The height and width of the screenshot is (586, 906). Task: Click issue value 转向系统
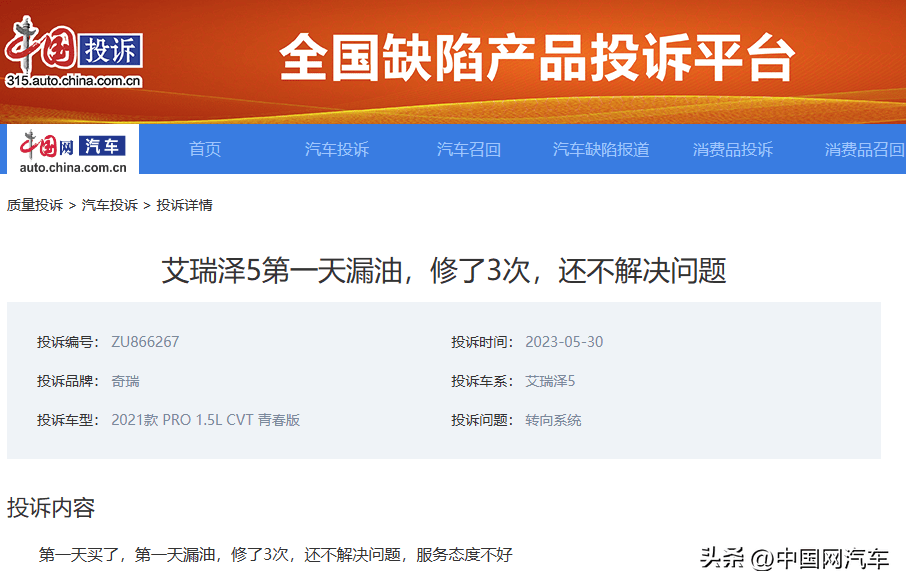click(x=553, y=420)
